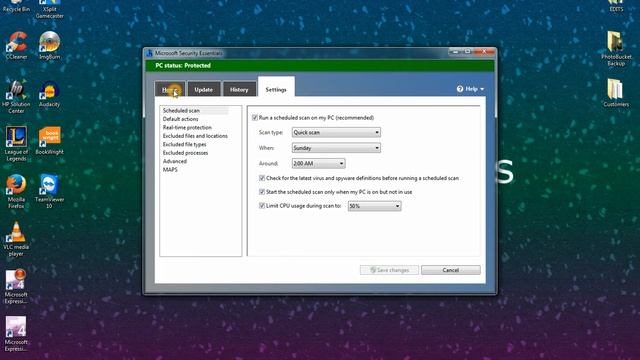
Task: Switch to the Update tab
Action: click(x=204, y=89)
